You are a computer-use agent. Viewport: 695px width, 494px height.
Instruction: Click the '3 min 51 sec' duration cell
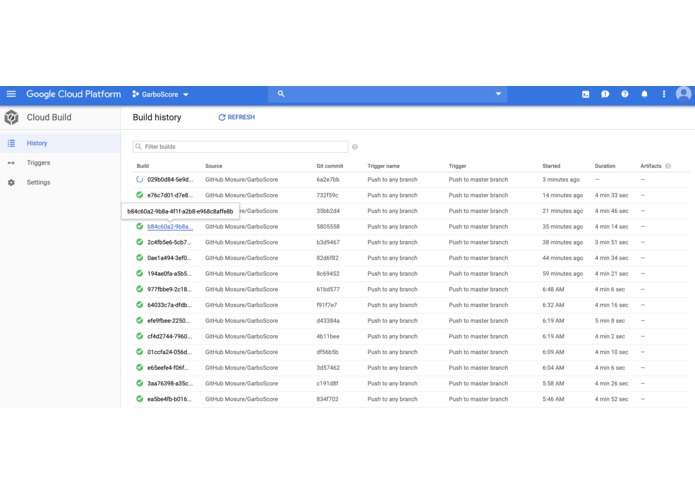(x=611, y=242)
